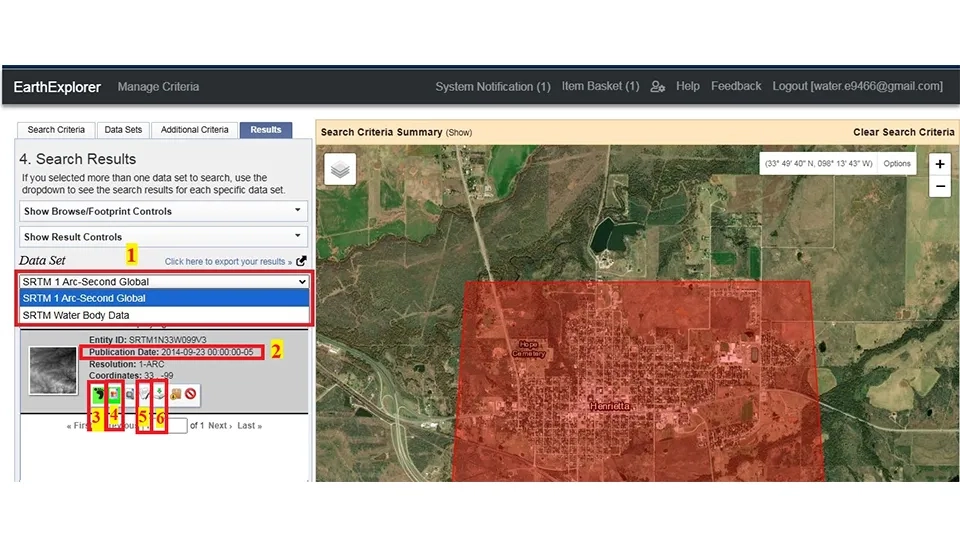Open the SRTM result thumbnail preview
Screen dimensions: 960x548
[53, 370]
